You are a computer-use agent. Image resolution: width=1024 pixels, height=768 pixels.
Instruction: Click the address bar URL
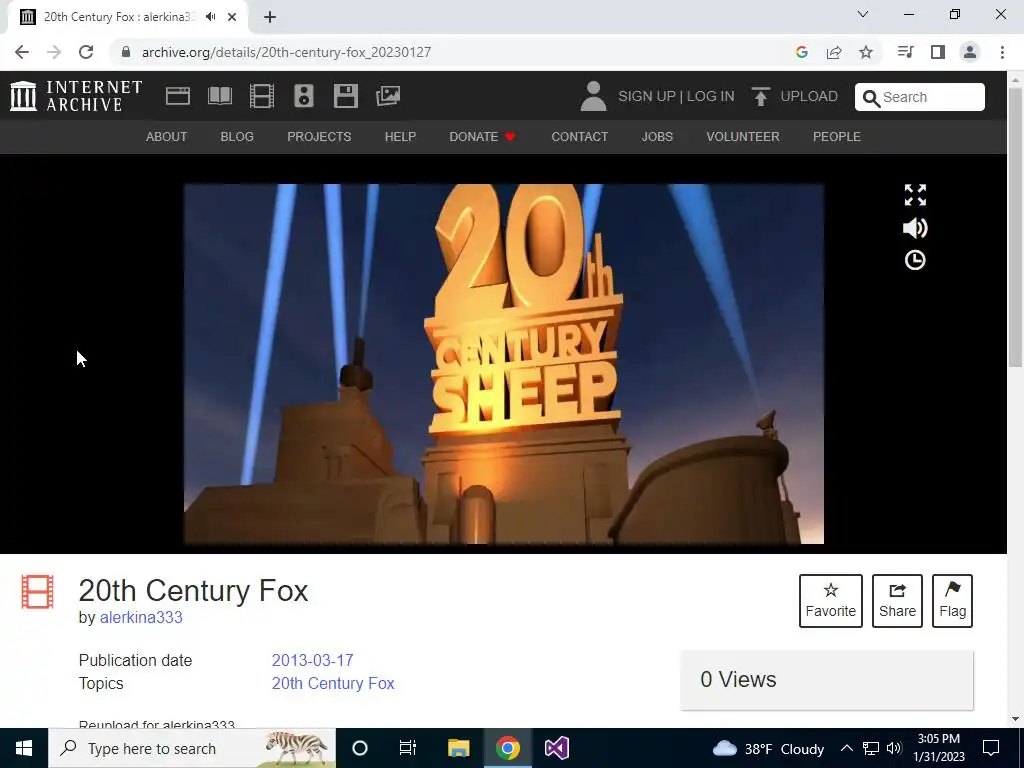click(x=286, y=52)
